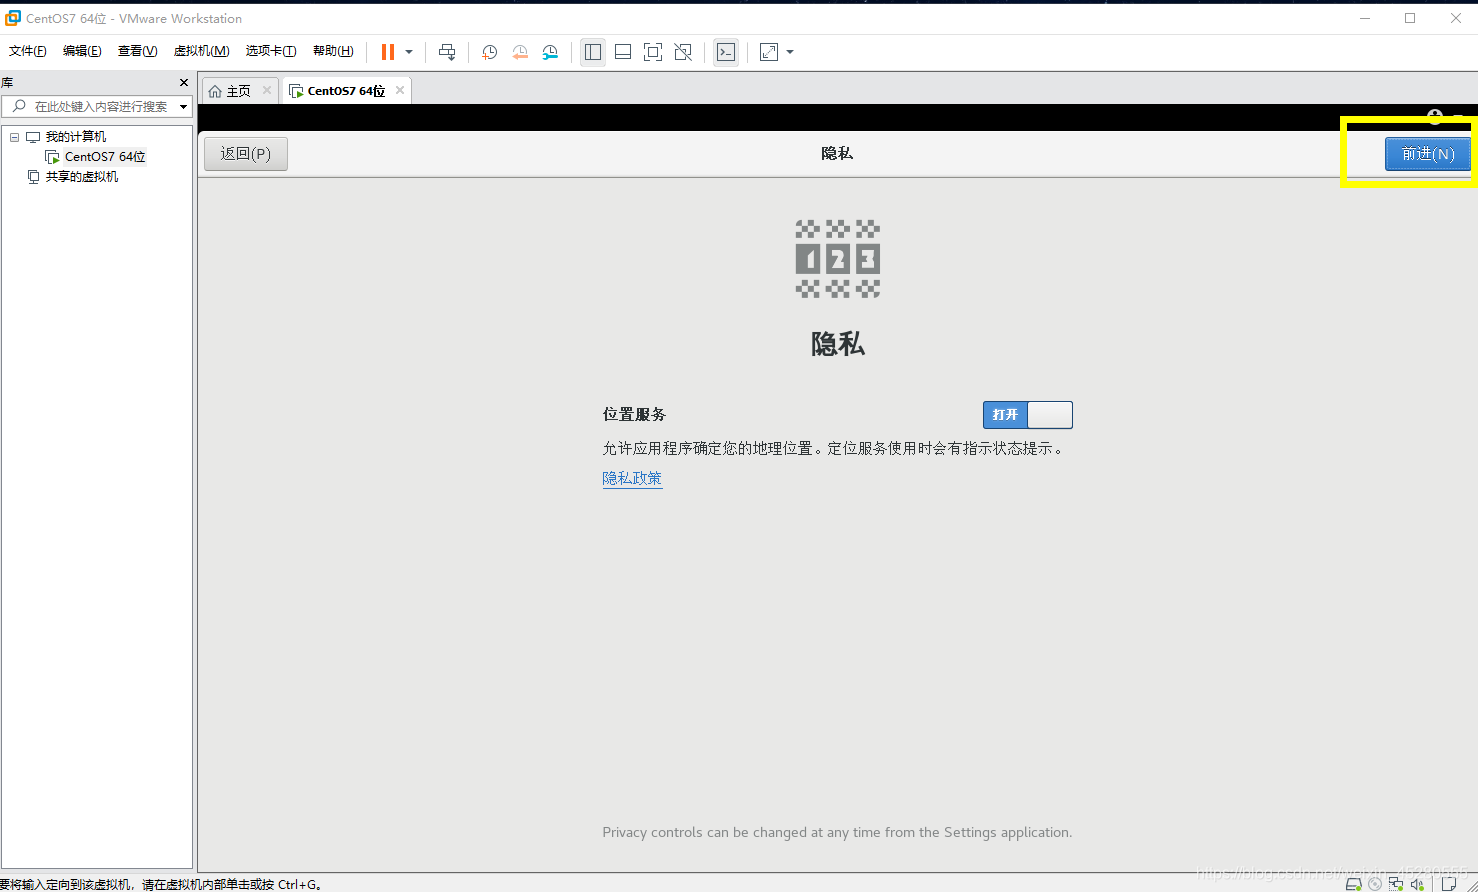This screenshot has height=892, width=1478.
Task: Close the 主页 tab
Action: (267, 90)
